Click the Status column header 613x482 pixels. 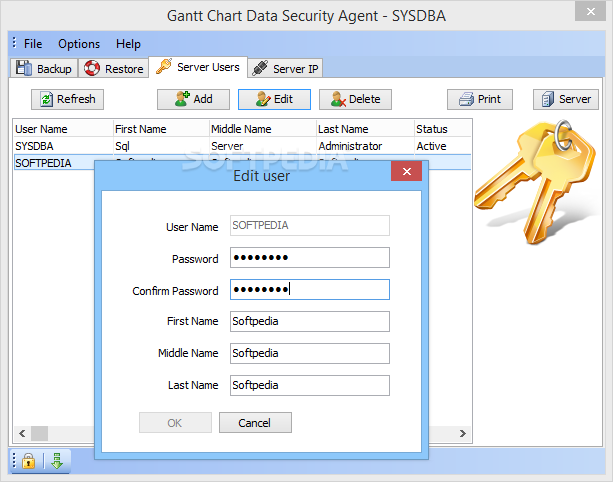pos(443,129)
